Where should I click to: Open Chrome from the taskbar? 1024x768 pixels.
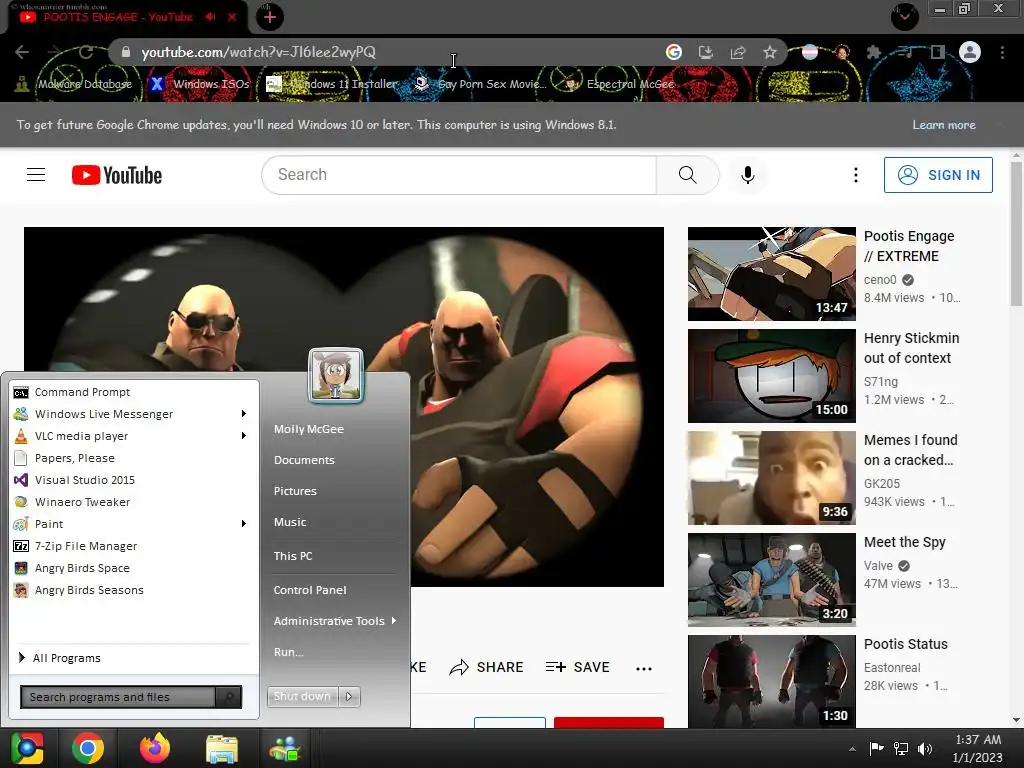(x=88, y=748)
